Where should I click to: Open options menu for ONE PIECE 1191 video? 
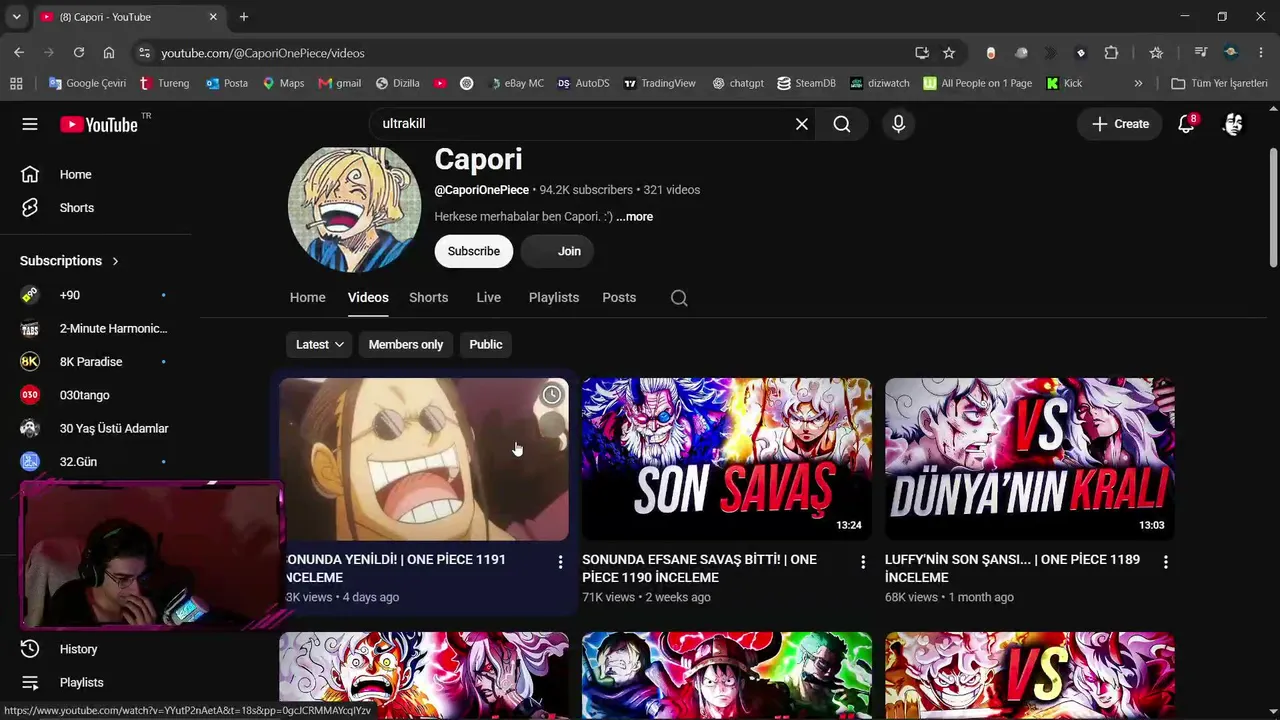coord(560,563)
